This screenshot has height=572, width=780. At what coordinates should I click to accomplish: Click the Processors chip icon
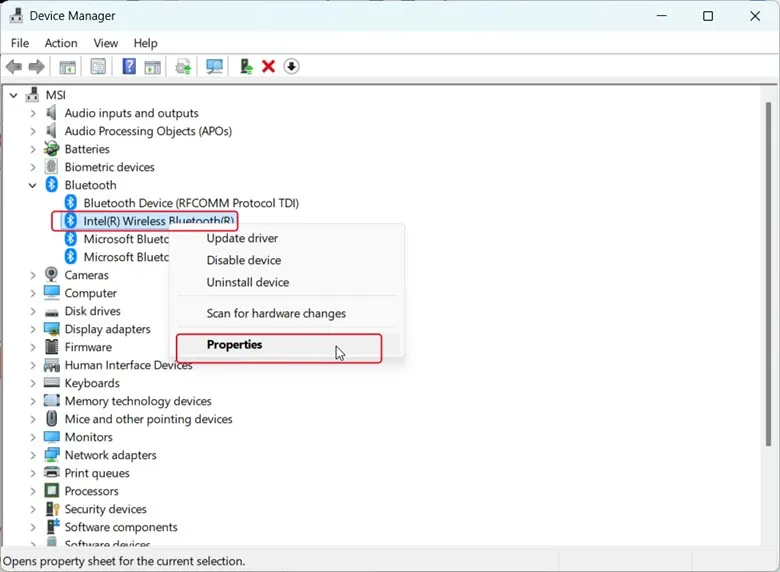click(51, 490)
